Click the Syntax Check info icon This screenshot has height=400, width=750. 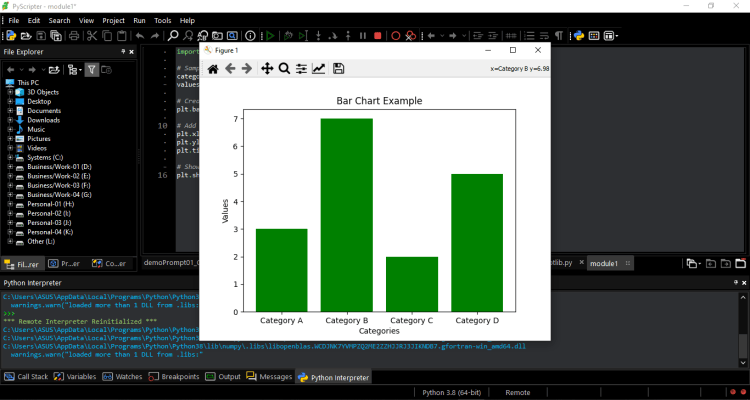pos(250,36)
